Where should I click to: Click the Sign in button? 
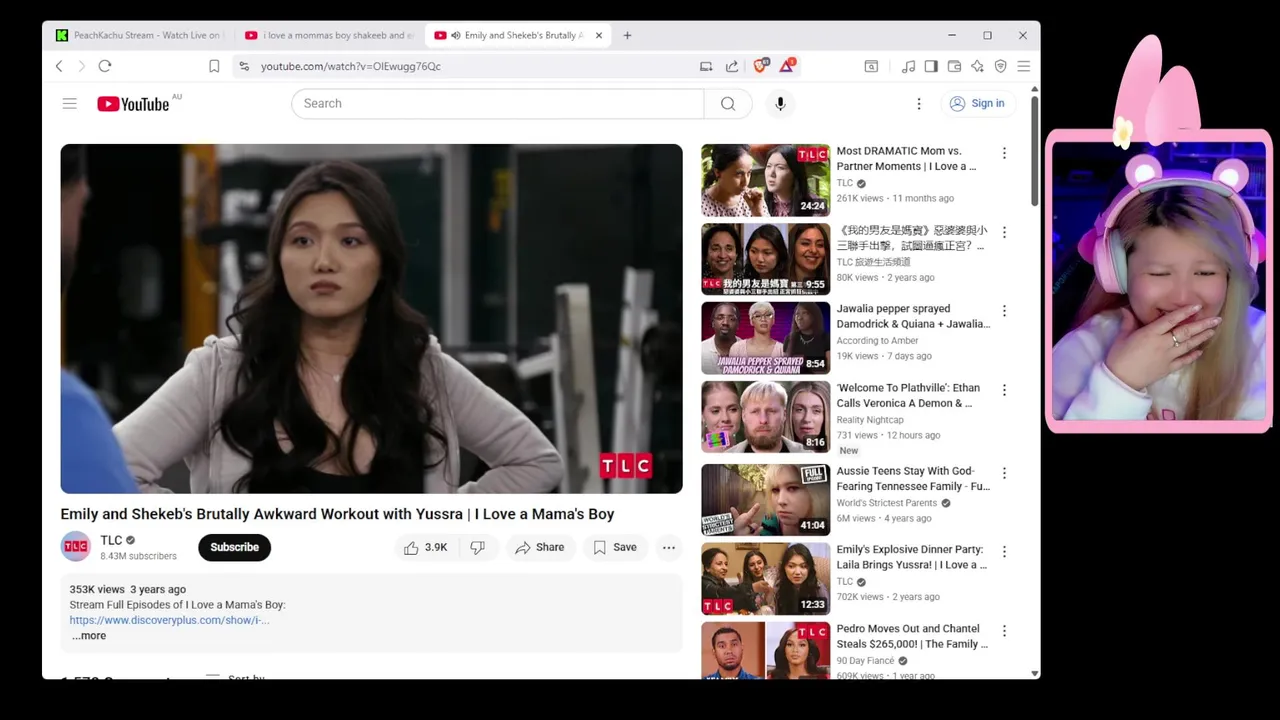pyautogui.click(x=977, y=103)
